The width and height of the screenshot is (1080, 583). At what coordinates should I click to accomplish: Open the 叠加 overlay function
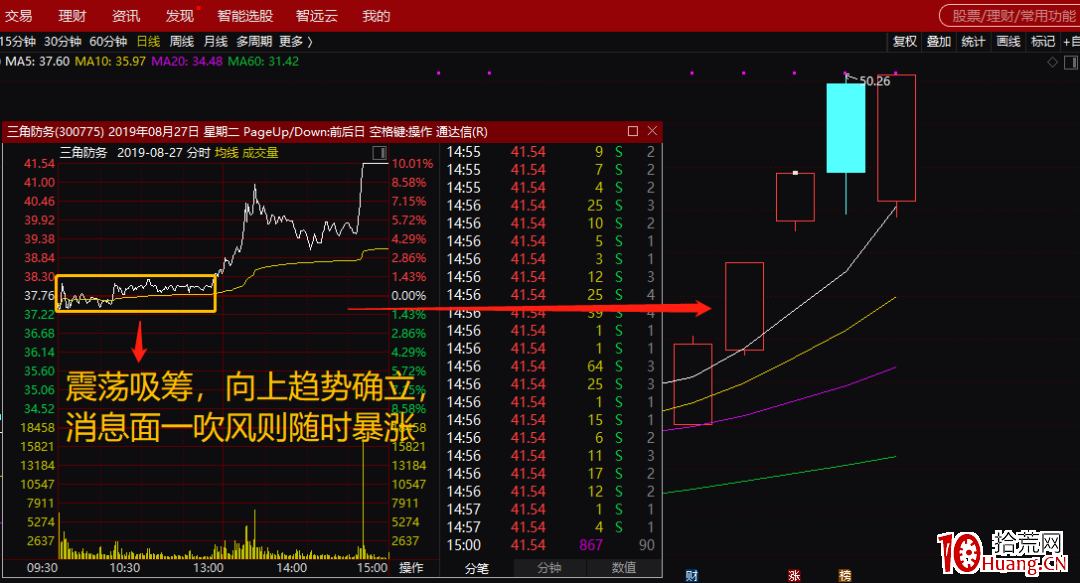(x=938, y=41)
